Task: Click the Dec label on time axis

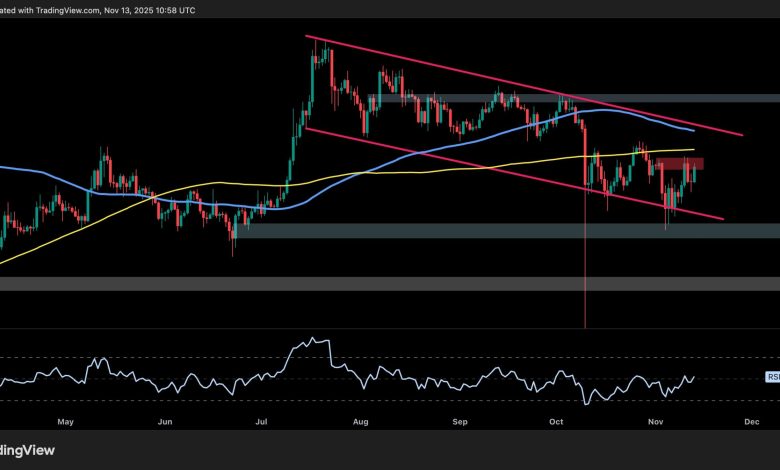Action: coord(750,422)
